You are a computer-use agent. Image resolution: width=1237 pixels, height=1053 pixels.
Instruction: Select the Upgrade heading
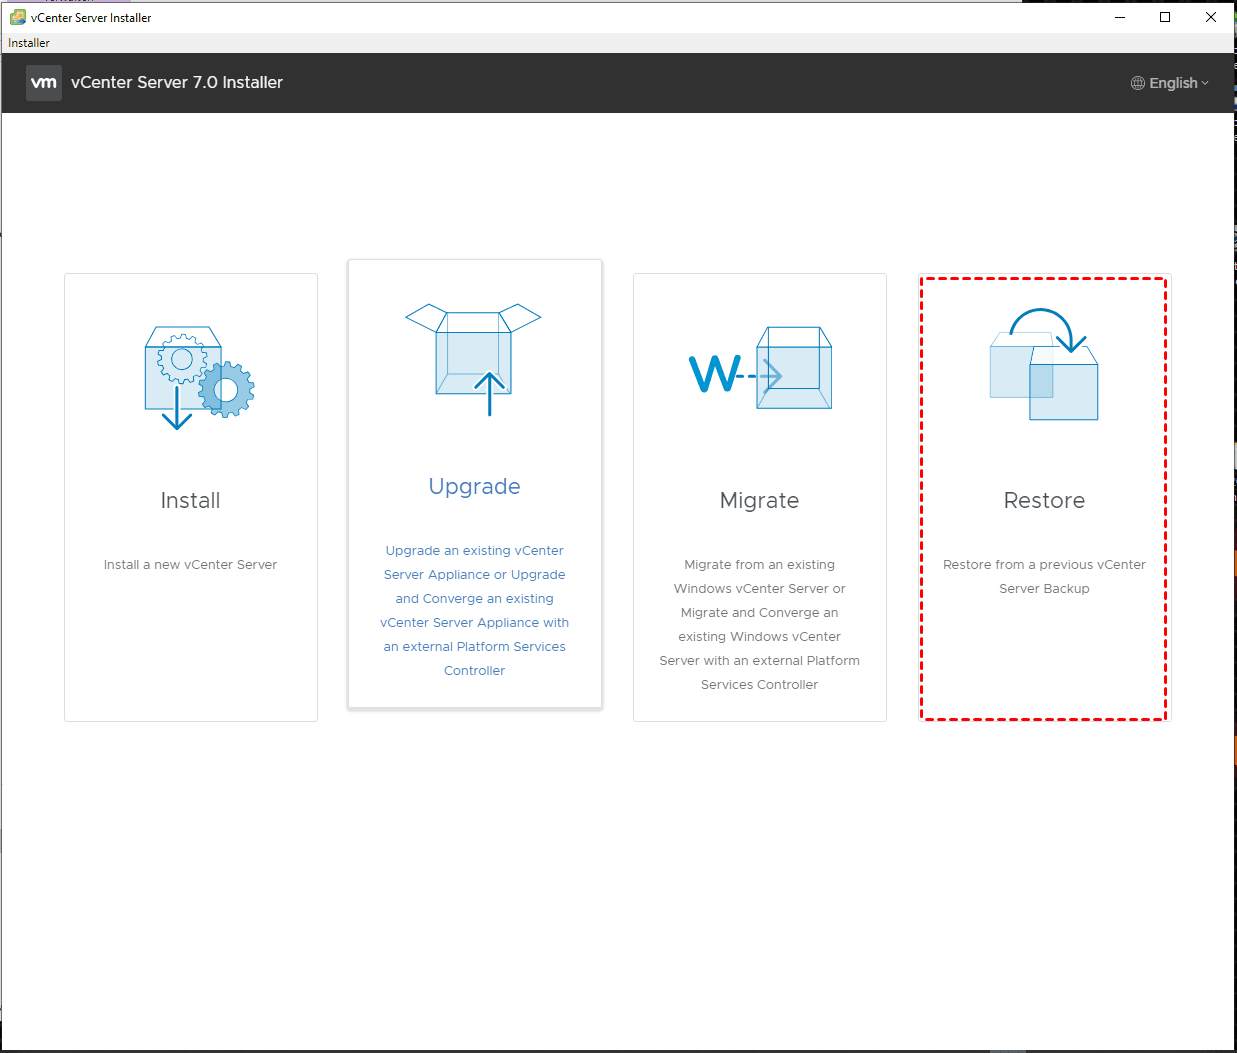tap(474, 487)
